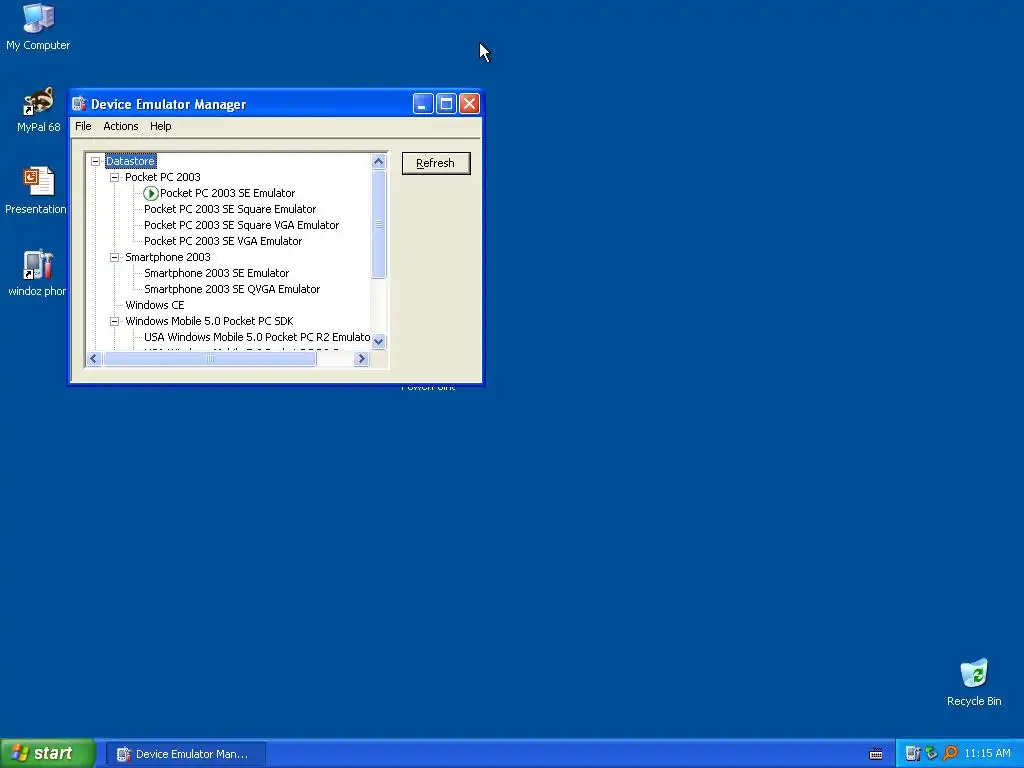Screen dimensions: 1024x768
Task: Select Smartphone 2003 SE Emulator
Action: (x=216, y=273)
